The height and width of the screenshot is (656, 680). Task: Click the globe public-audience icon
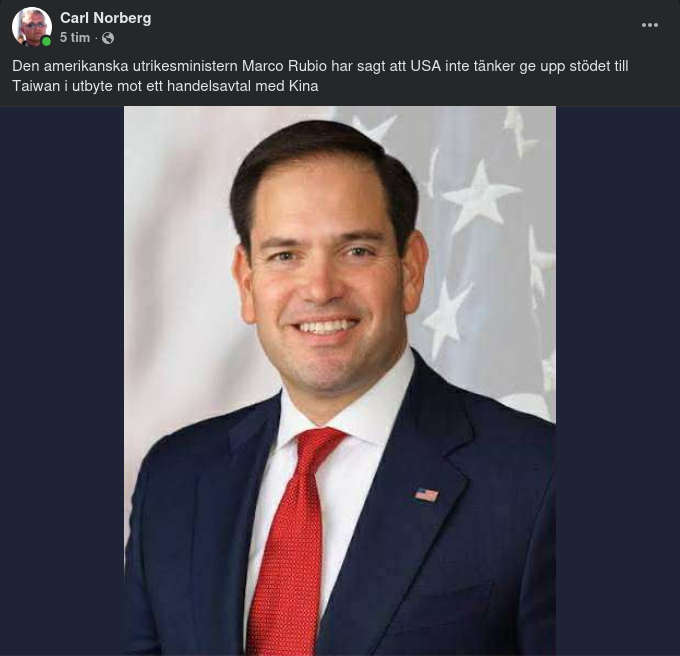pos(108,38)
